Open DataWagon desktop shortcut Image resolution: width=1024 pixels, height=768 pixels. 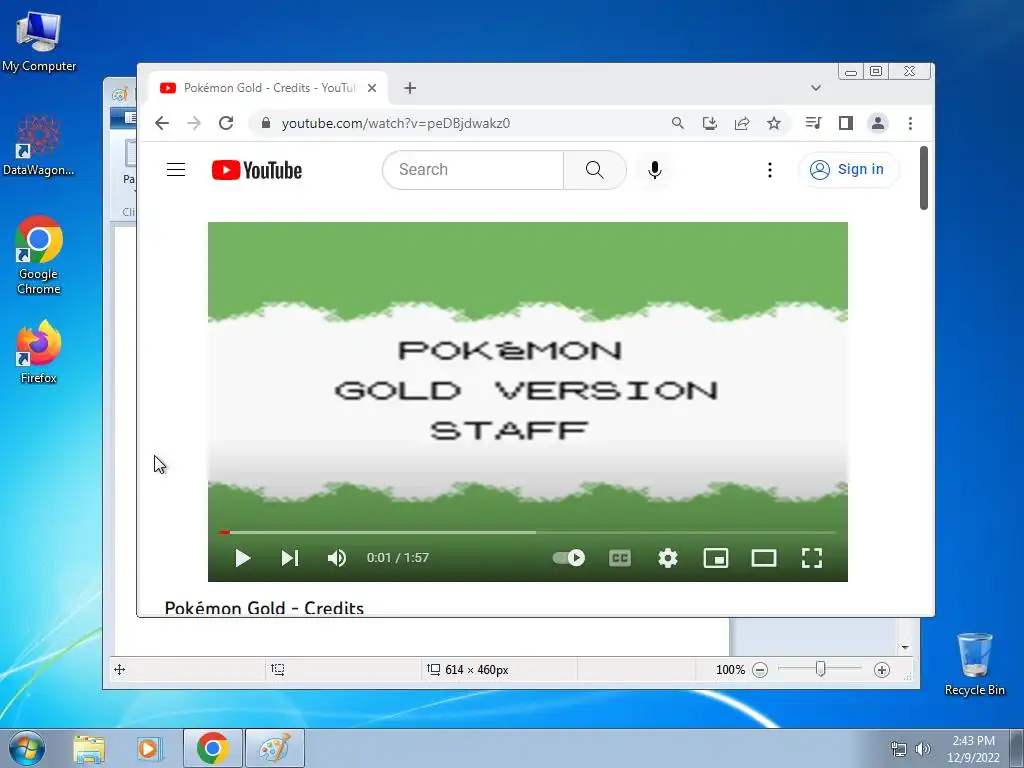point(39,145)
